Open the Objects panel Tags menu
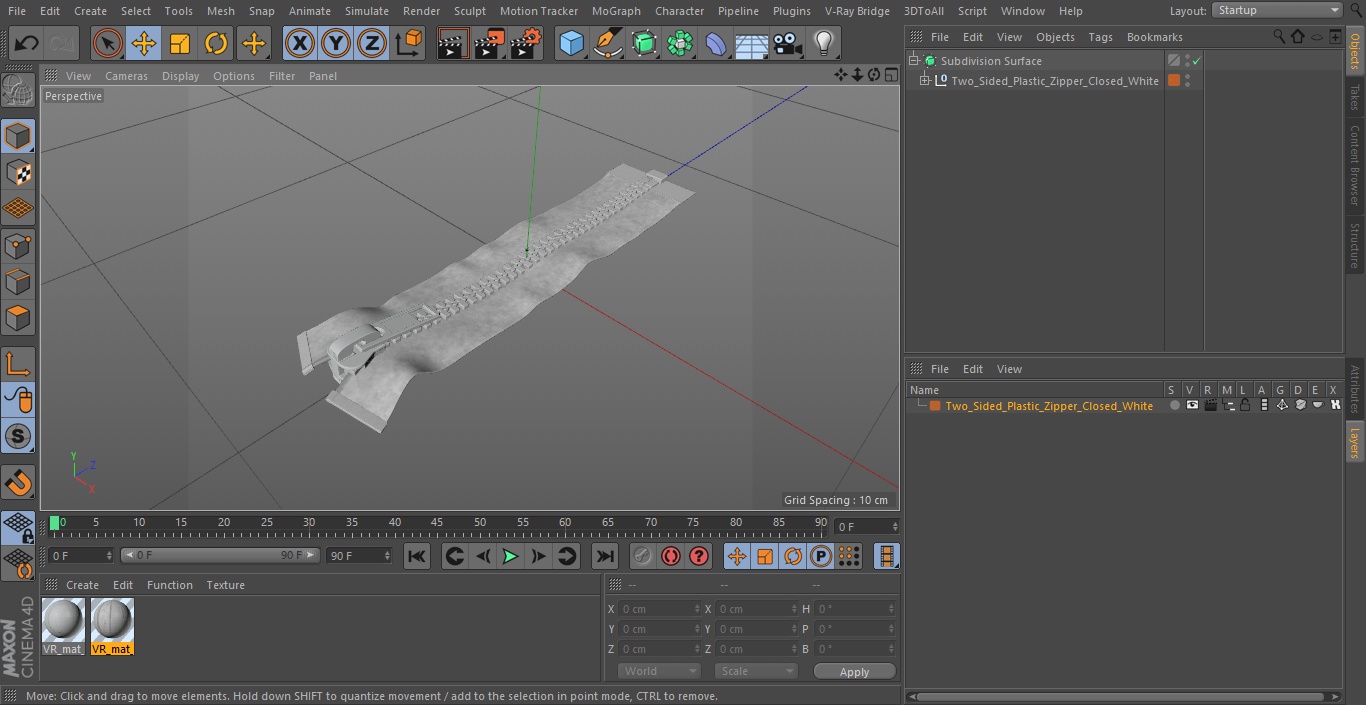 tap(1100, 37)
